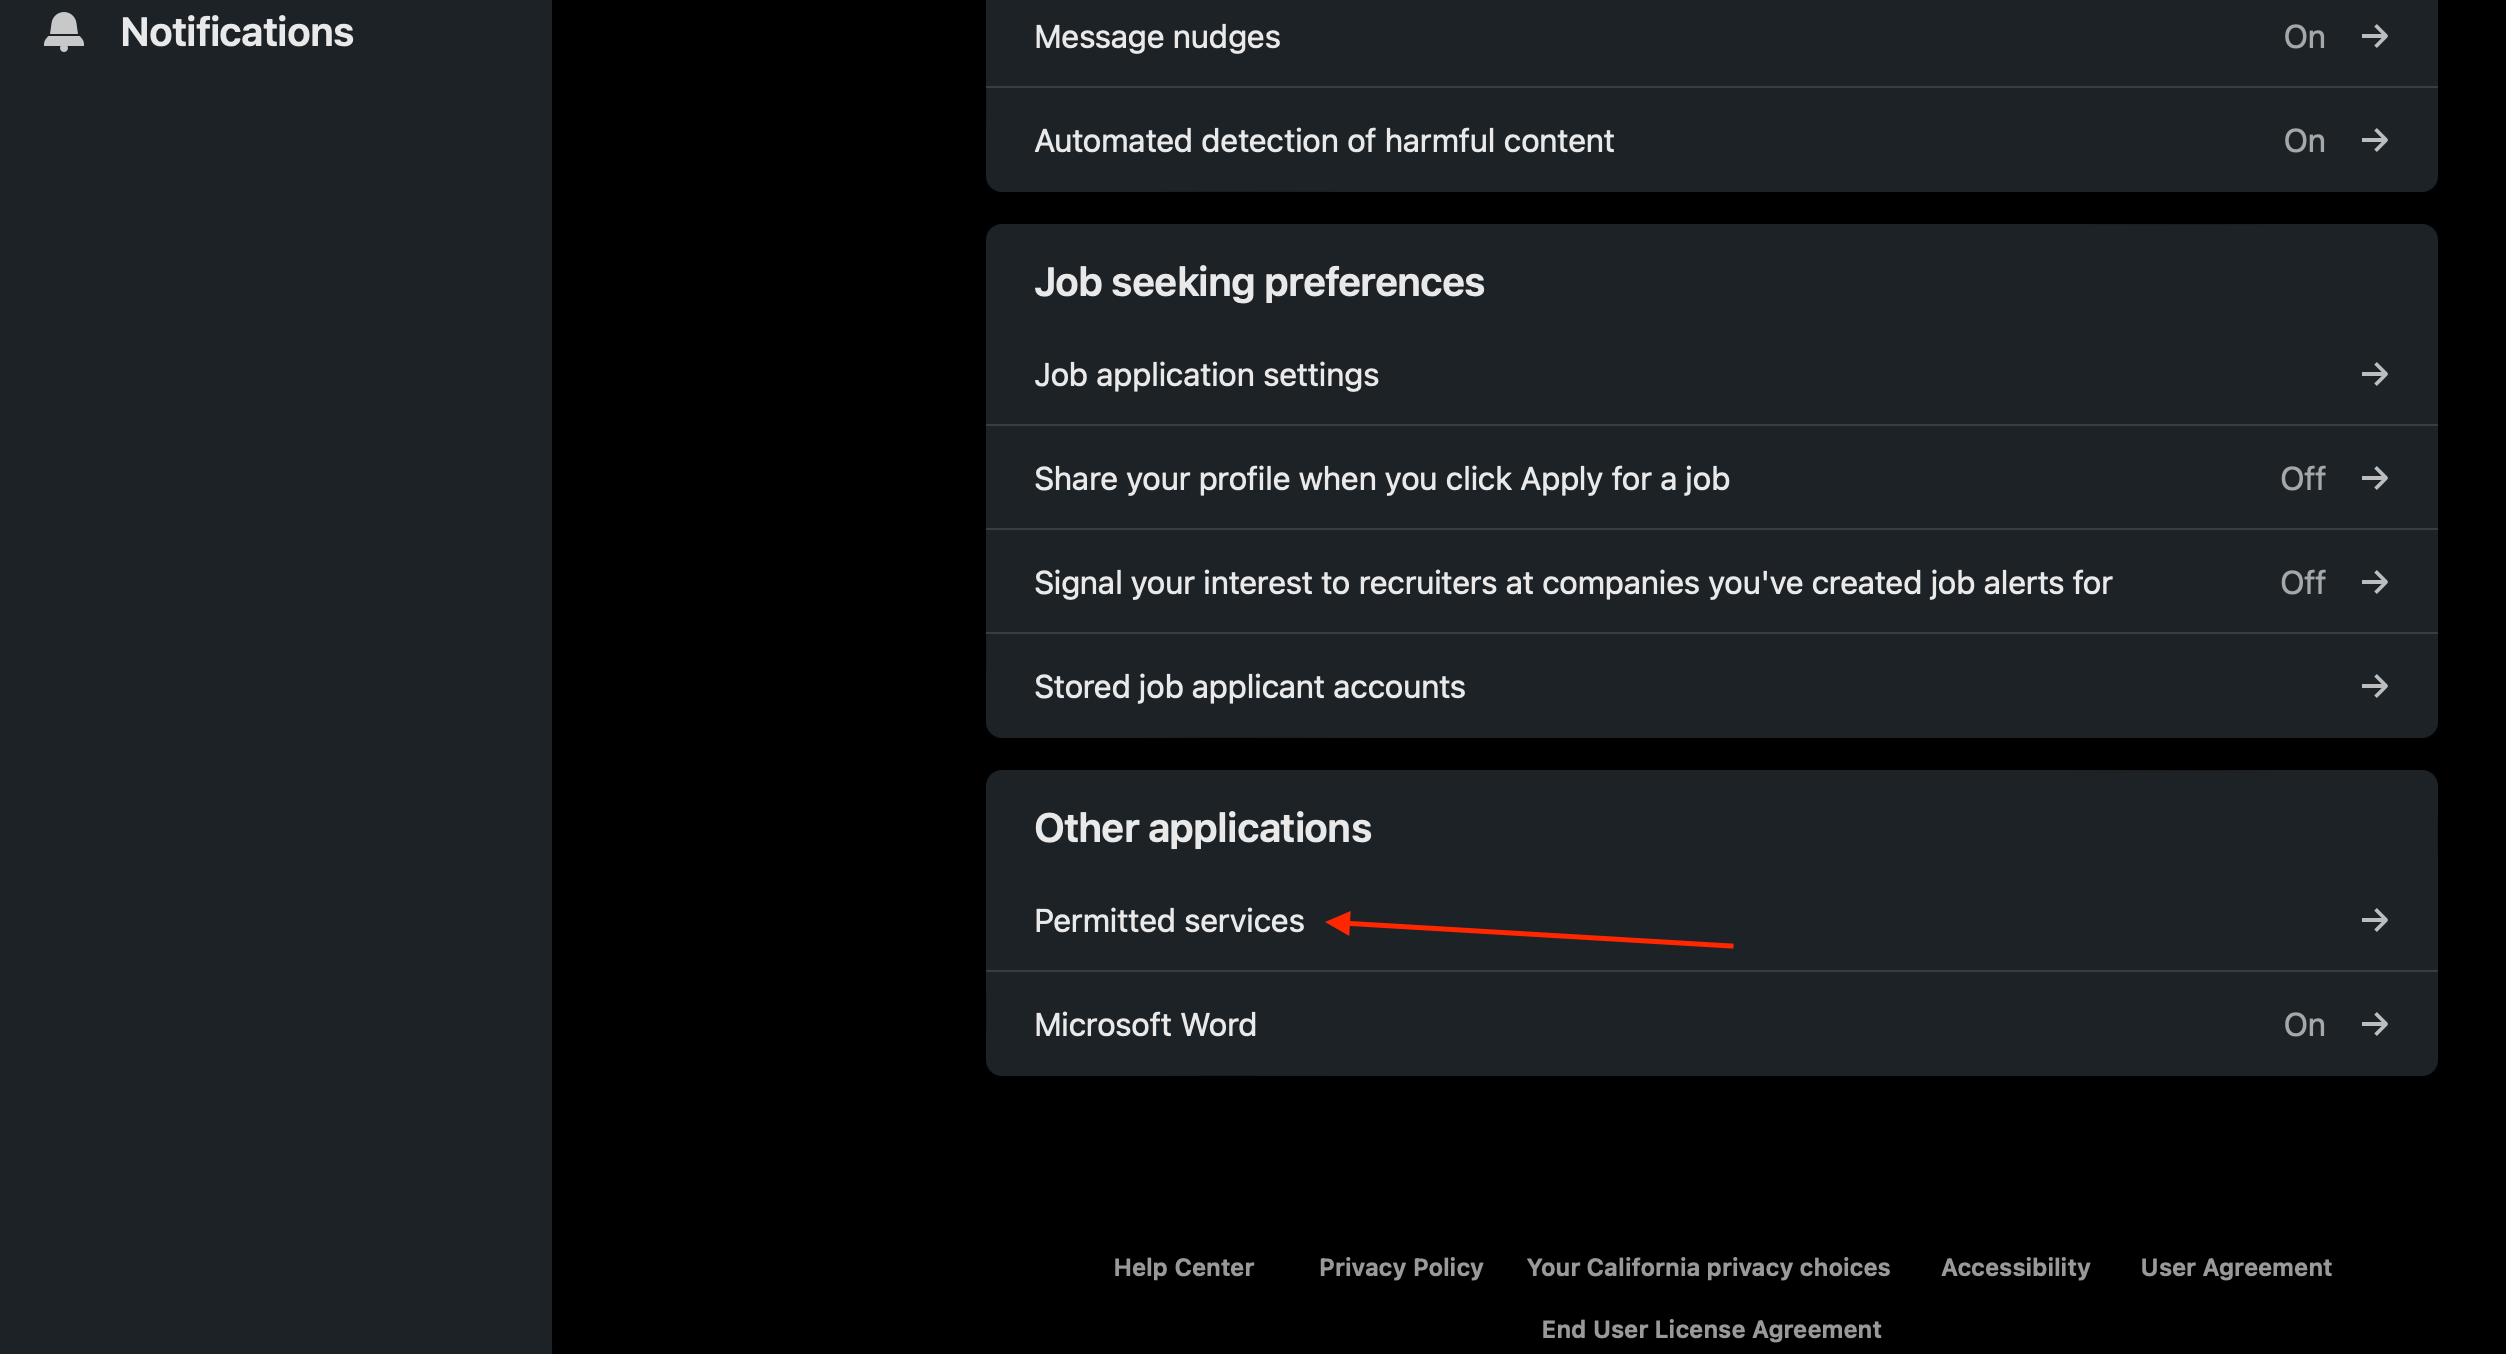Open the Privacy Policy link
Viewport: 2506px width, 1354px height.
[x=1400, y=1268]
